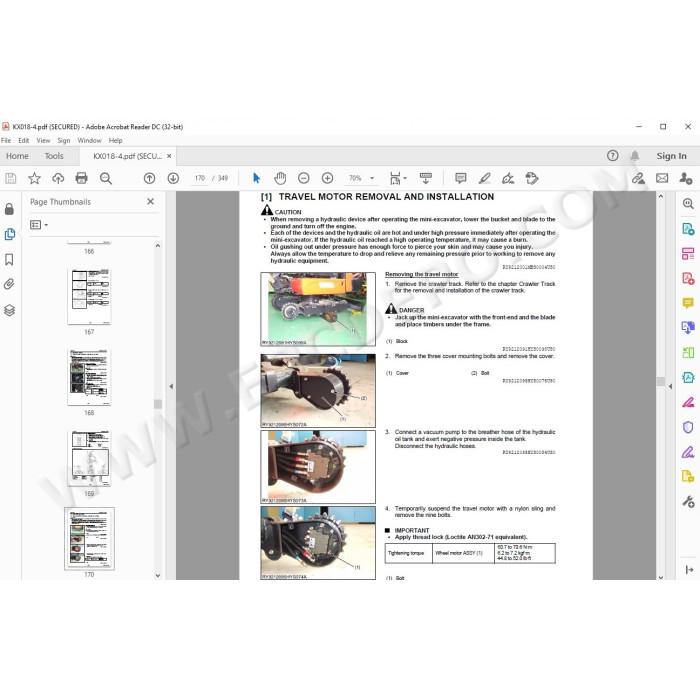Click the page number field showing 170

pos(200,178)
